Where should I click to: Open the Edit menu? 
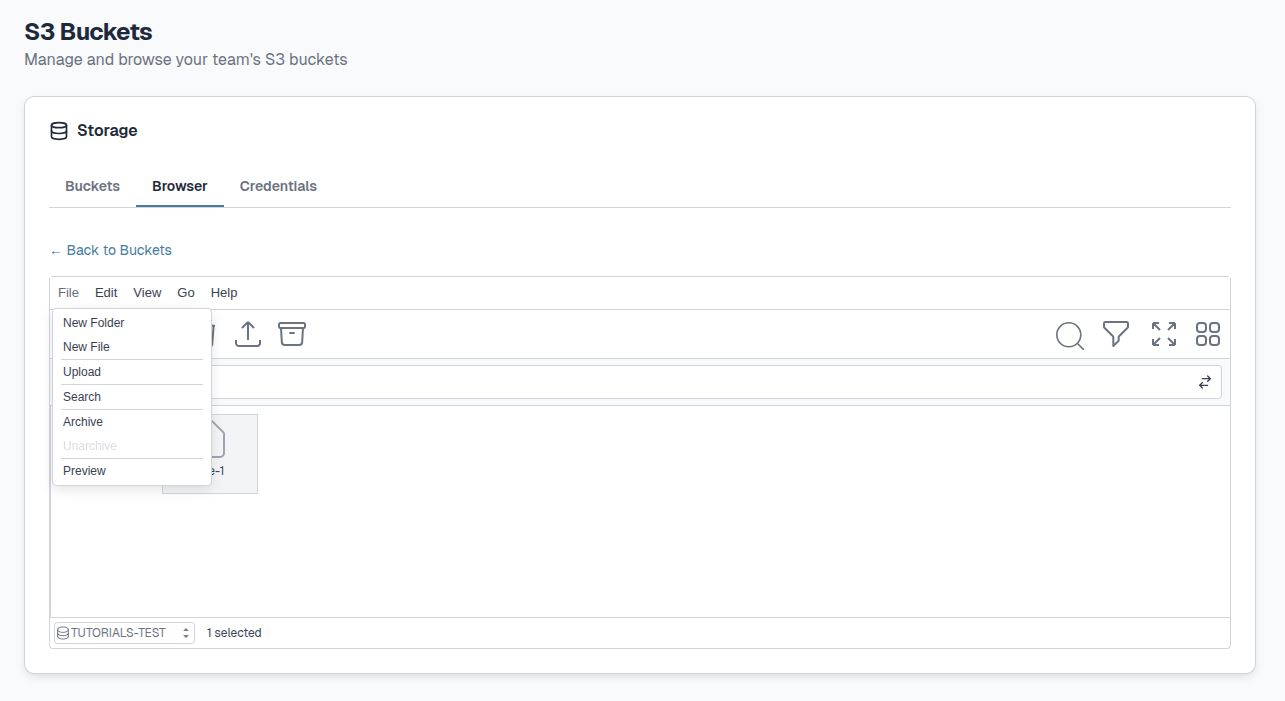click(x=106, y=293)
